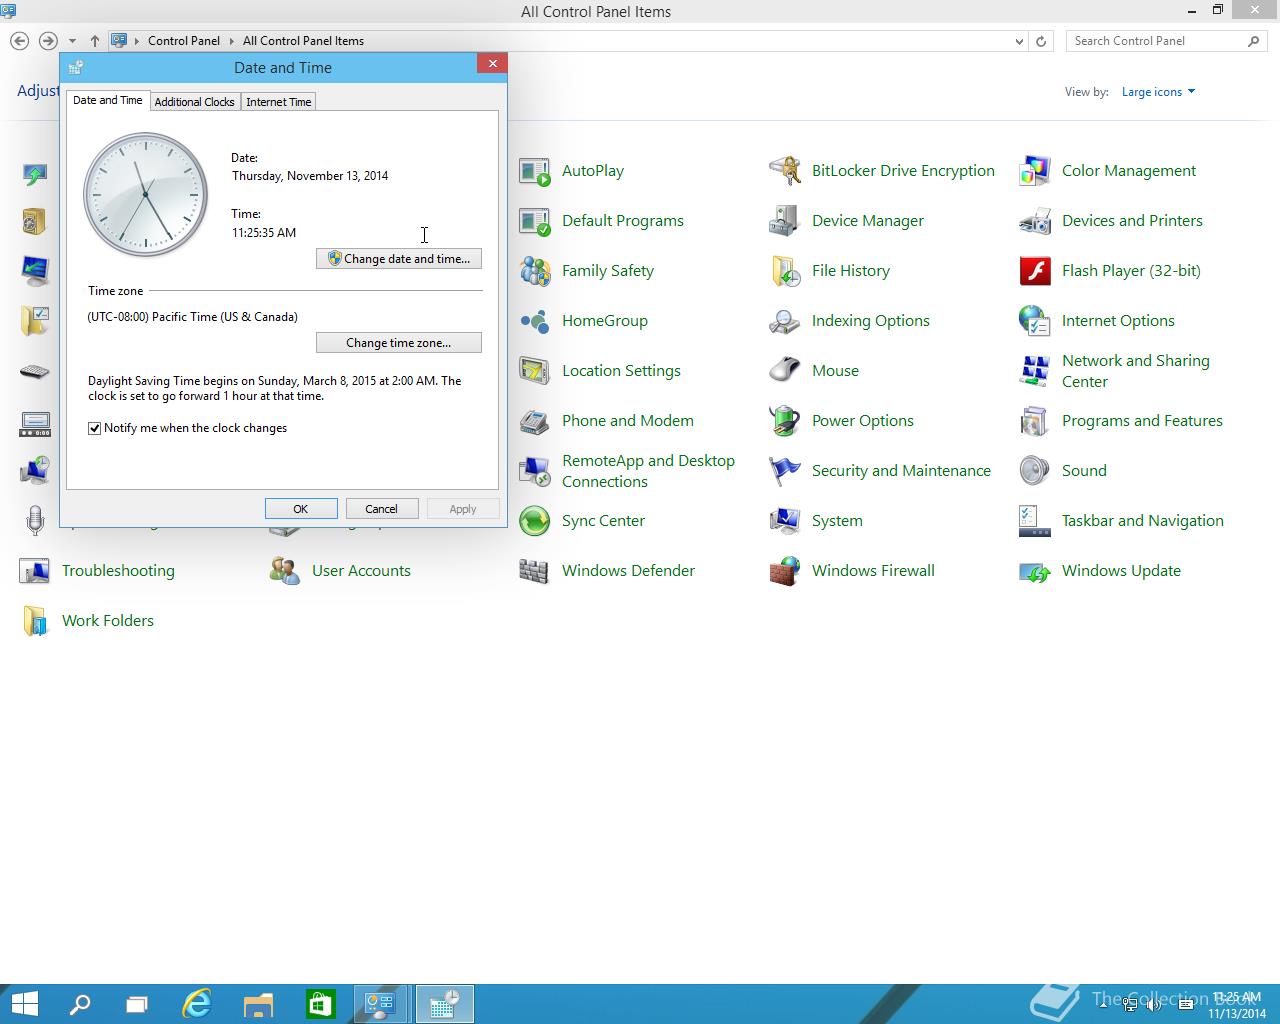
Task: Cancel the Date and Time dialog
Action: tap(382, 509)
